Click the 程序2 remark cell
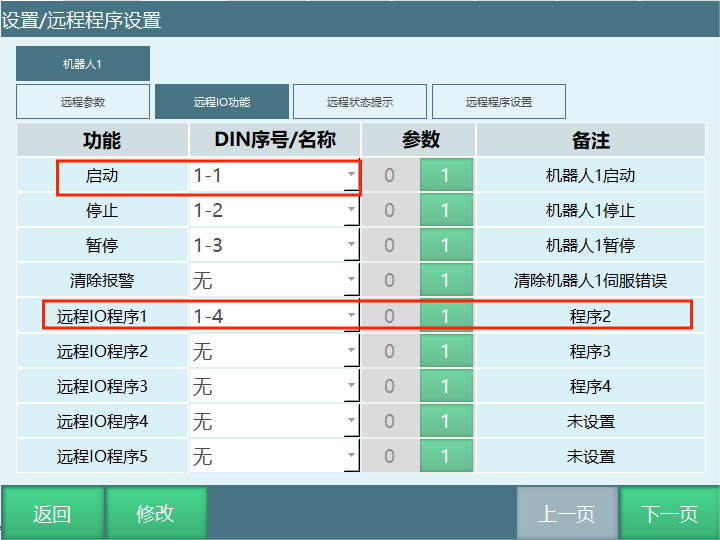Screen dimensions: 720x540 590,316
